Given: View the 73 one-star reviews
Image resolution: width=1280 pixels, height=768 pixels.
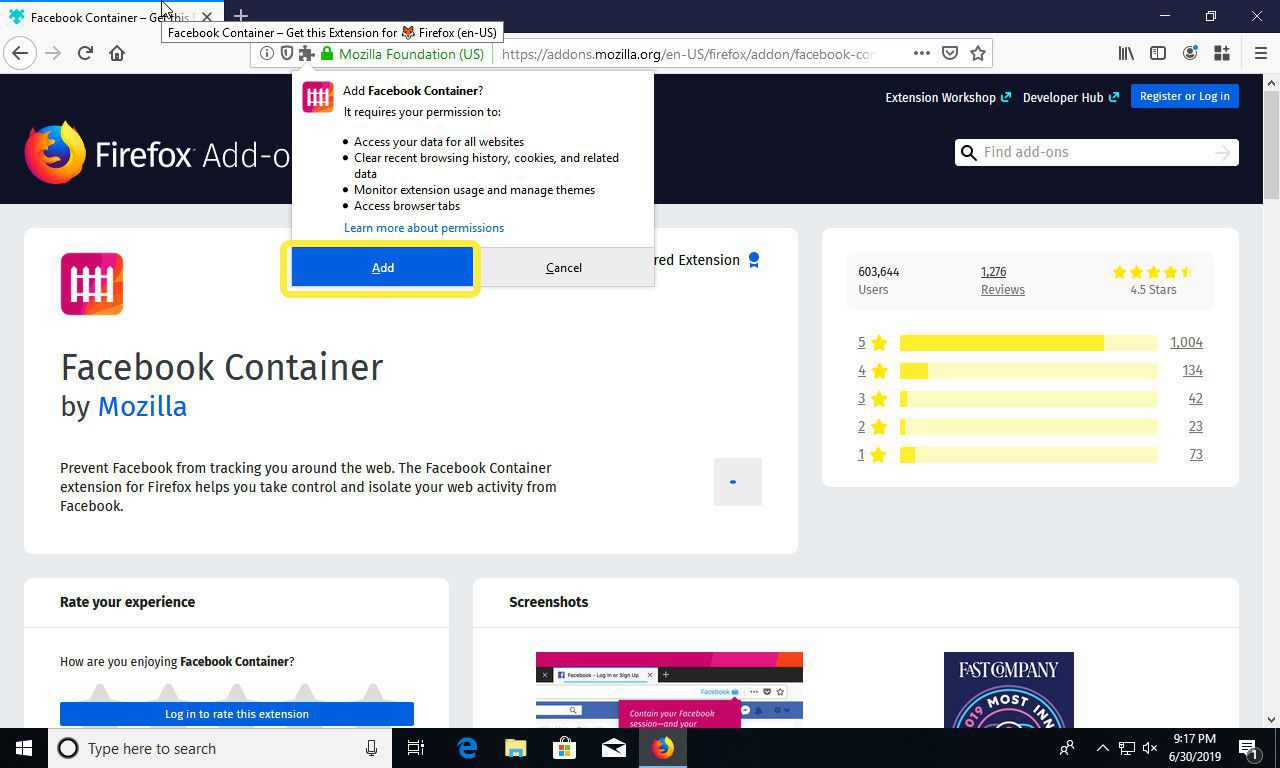Looking at the screenshot, I should 1195,454.
